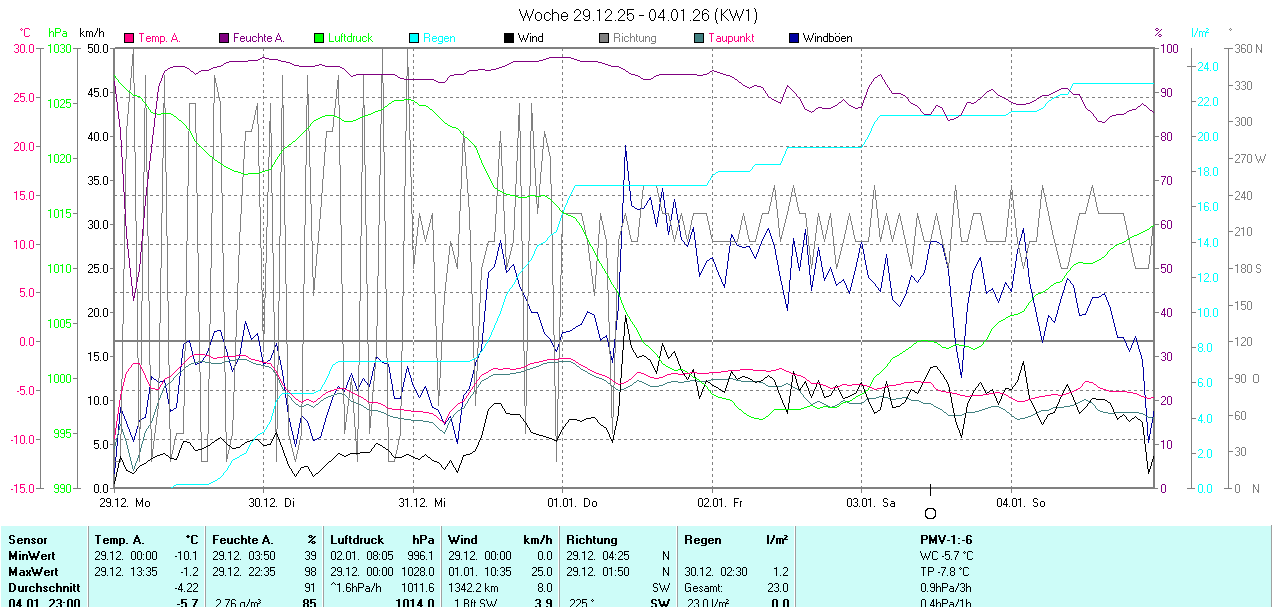
Task: Click the cyan Regen legend square
Action: [x=414, y=38]
